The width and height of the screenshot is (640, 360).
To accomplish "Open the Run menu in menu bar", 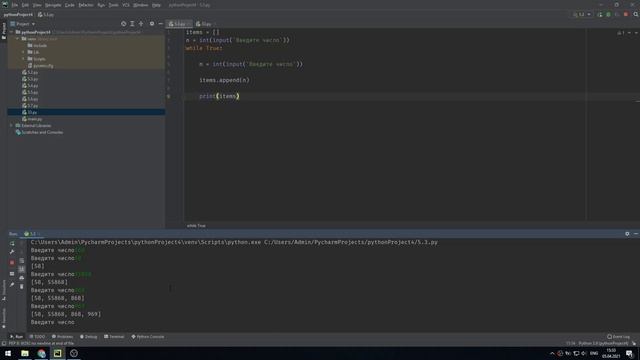I will [101, 5].
